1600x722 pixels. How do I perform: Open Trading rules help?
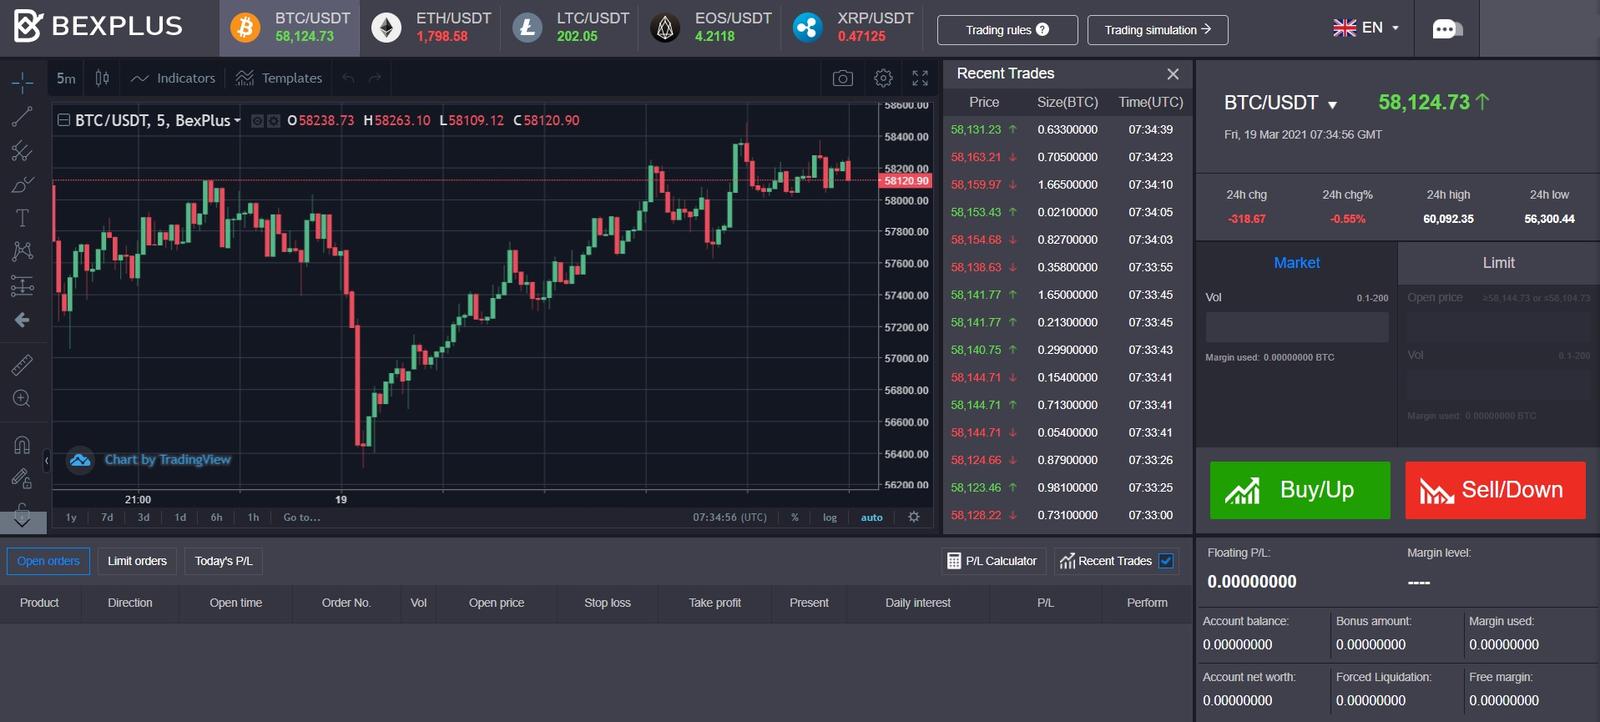1007,30
